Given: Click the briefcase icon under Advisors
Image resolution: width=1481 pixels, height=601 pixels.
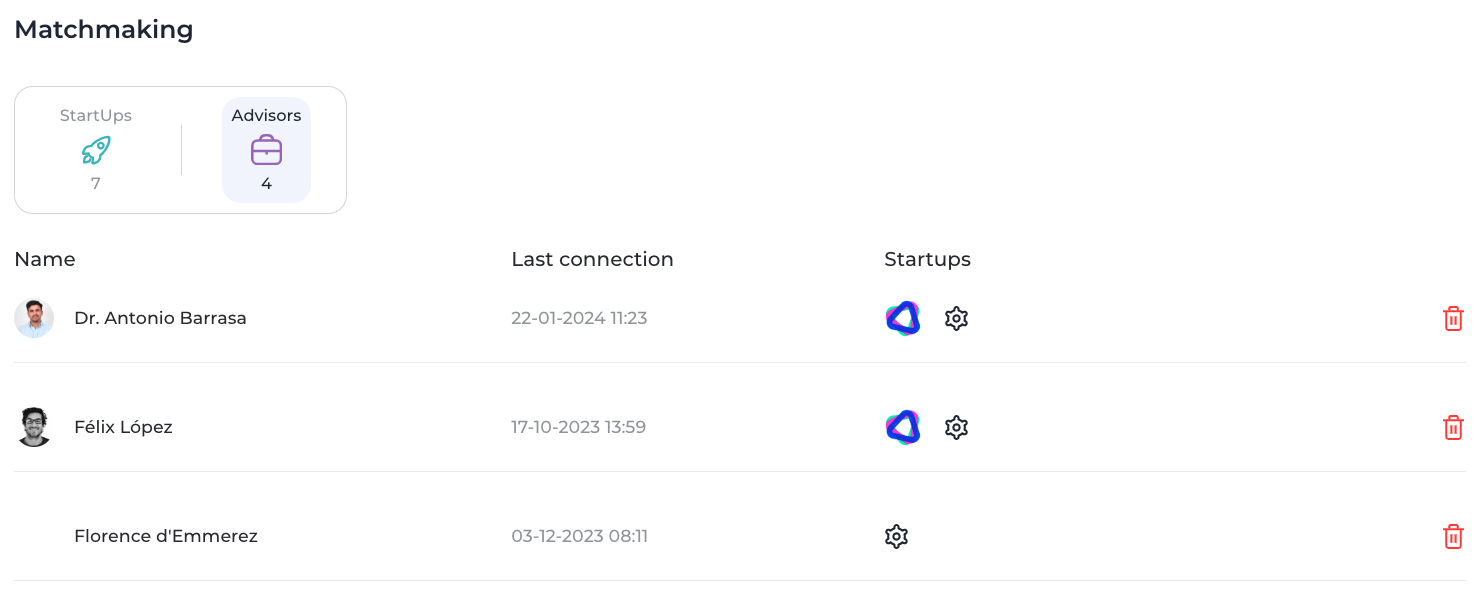Looking at the screenshot, I should click(x=266, y=151).
